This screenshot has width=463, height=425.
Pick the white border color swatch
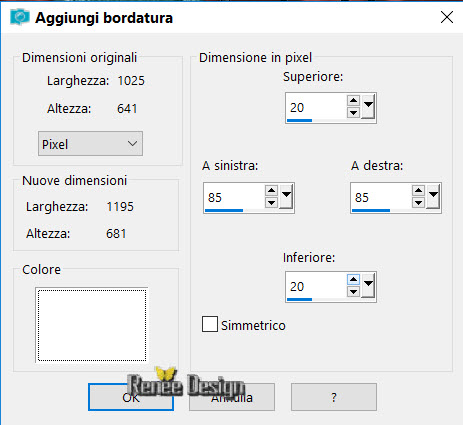92,325
